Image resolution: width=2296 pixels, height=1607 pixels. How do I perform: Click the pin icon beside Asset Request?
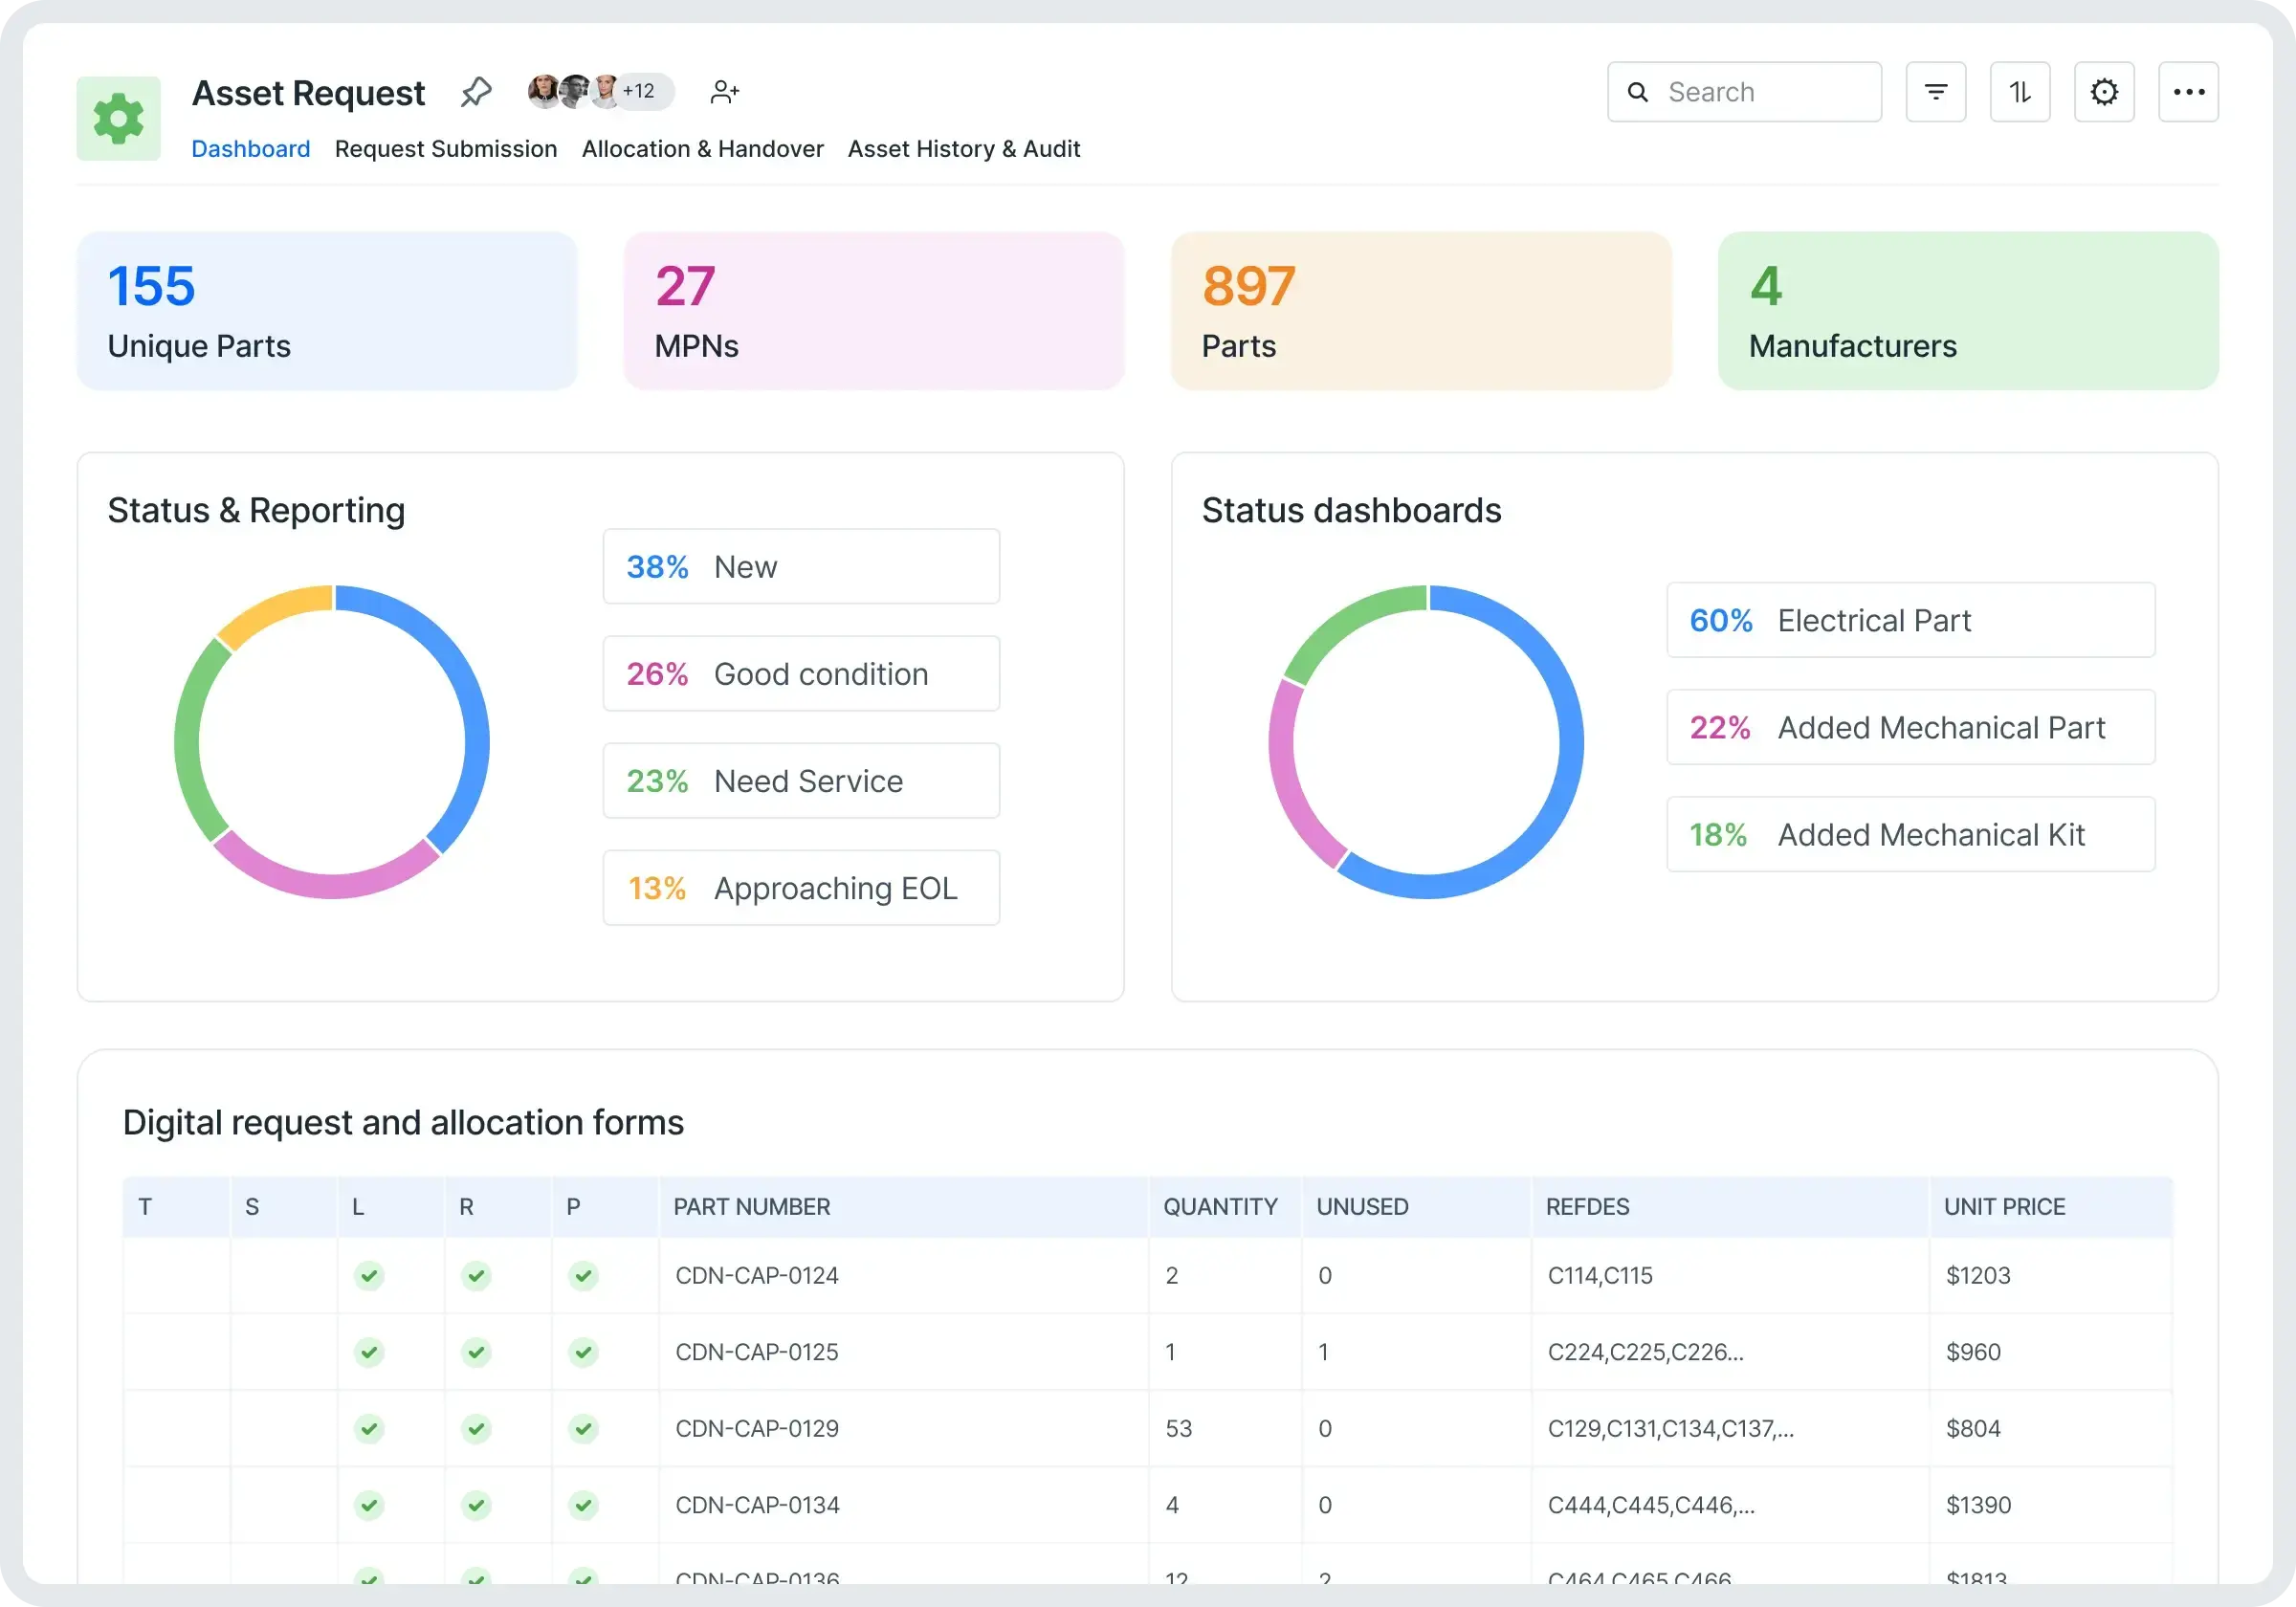pos(476,92)
